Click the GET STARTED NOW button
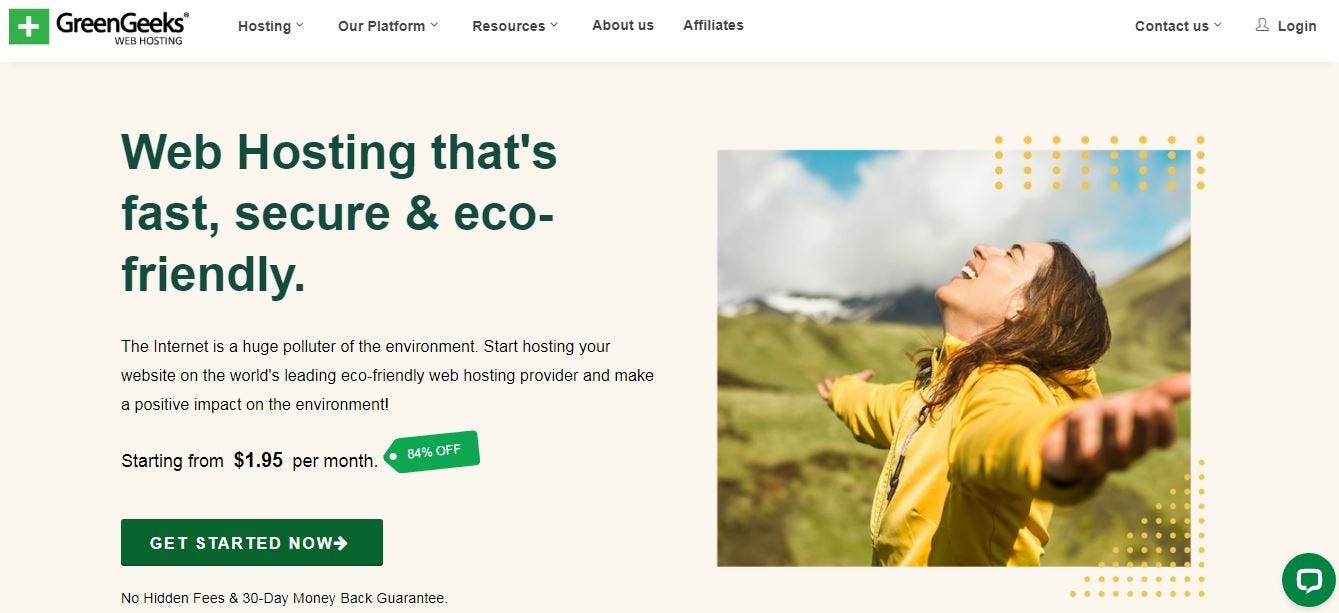 252,543
